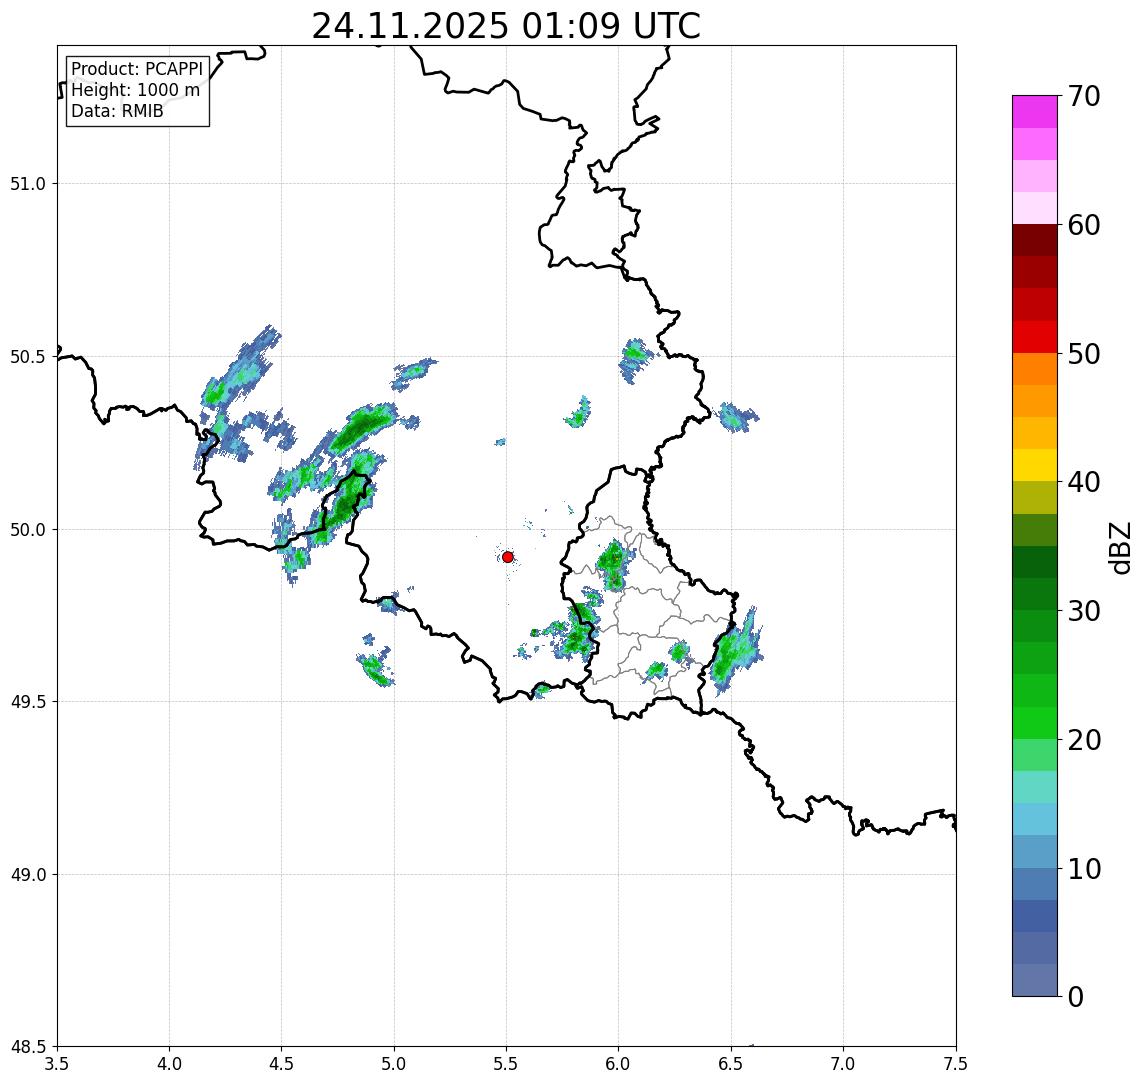
Task: Click latitude tick label 50.5
Action: (x=28, y=357)
